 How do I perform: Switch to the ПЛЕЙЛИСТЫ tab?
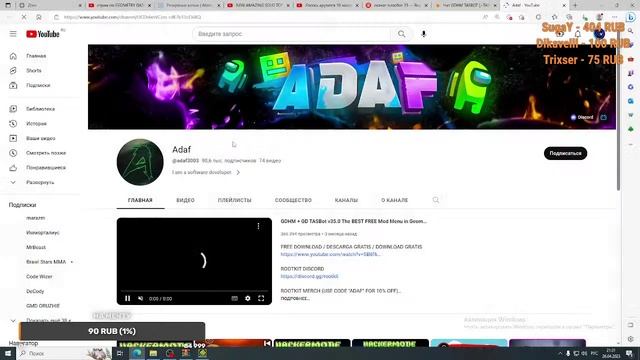(x=235, y=200)
